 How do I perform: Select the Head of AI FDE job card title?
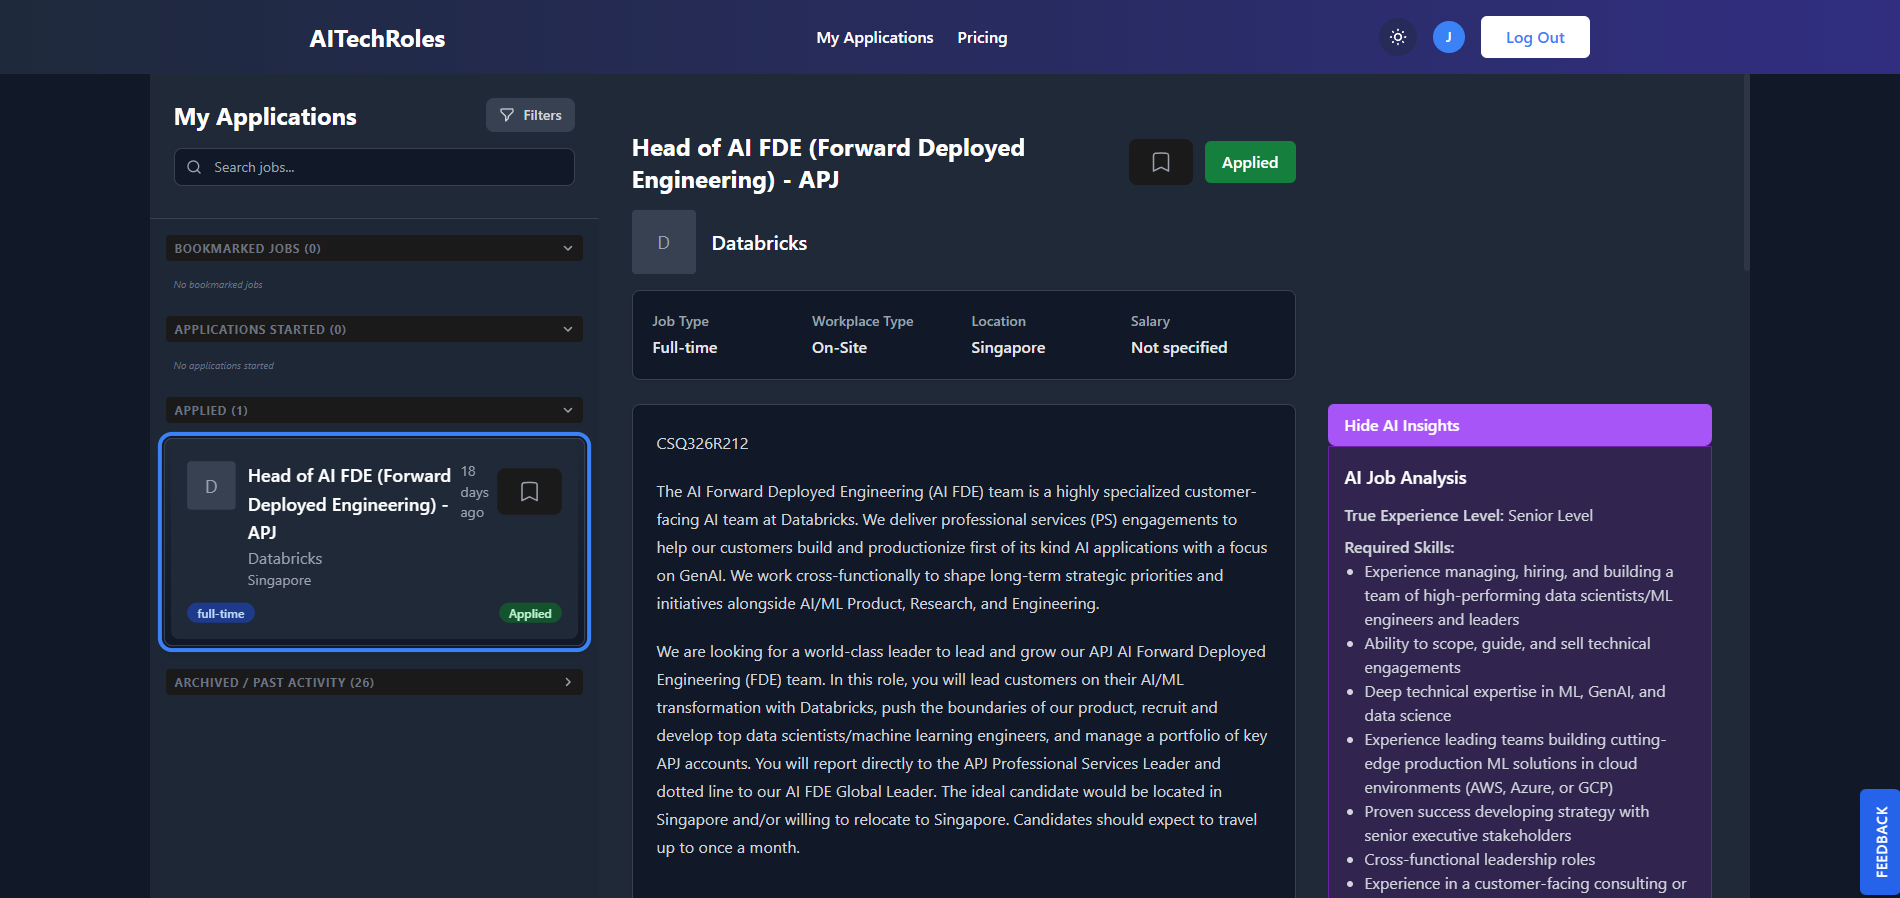tap(349, 504)
